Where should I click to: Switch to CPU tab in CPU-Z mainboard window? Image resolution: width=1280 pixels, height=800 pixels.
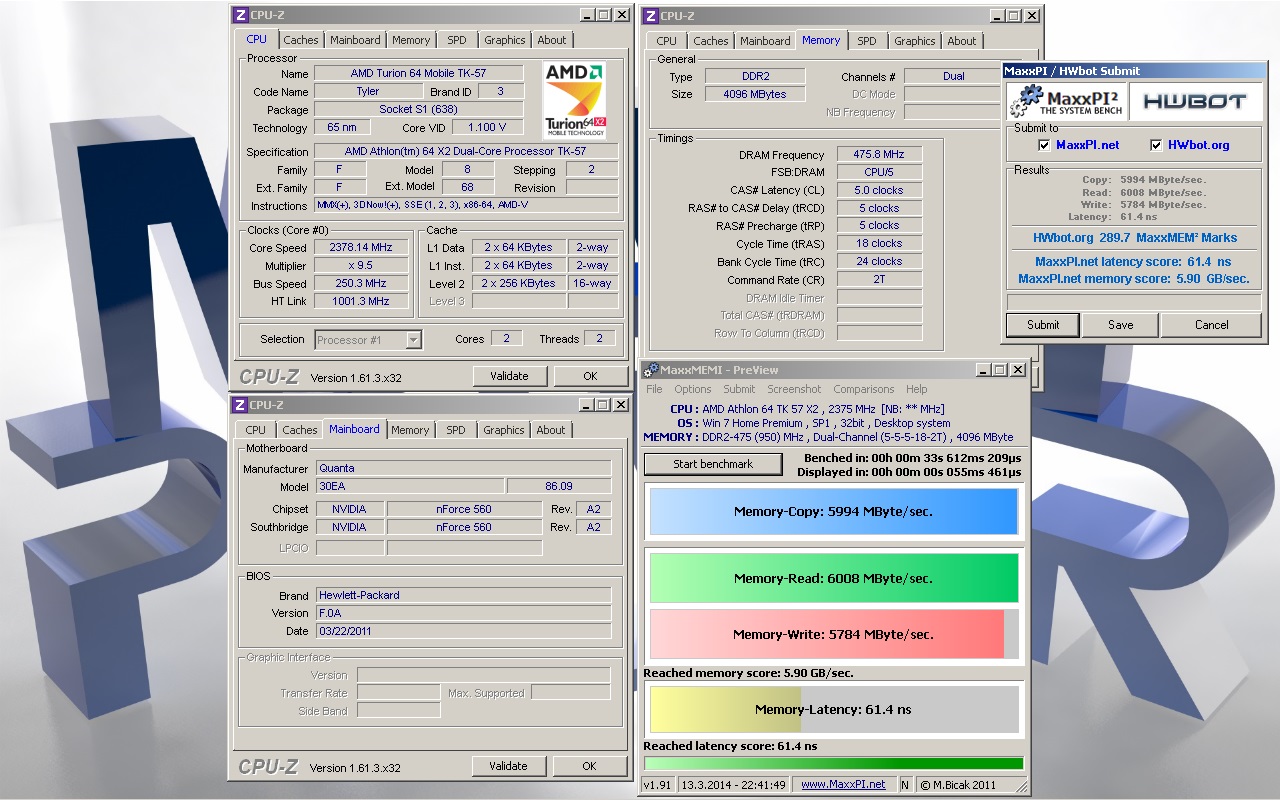tap(256, 430)
